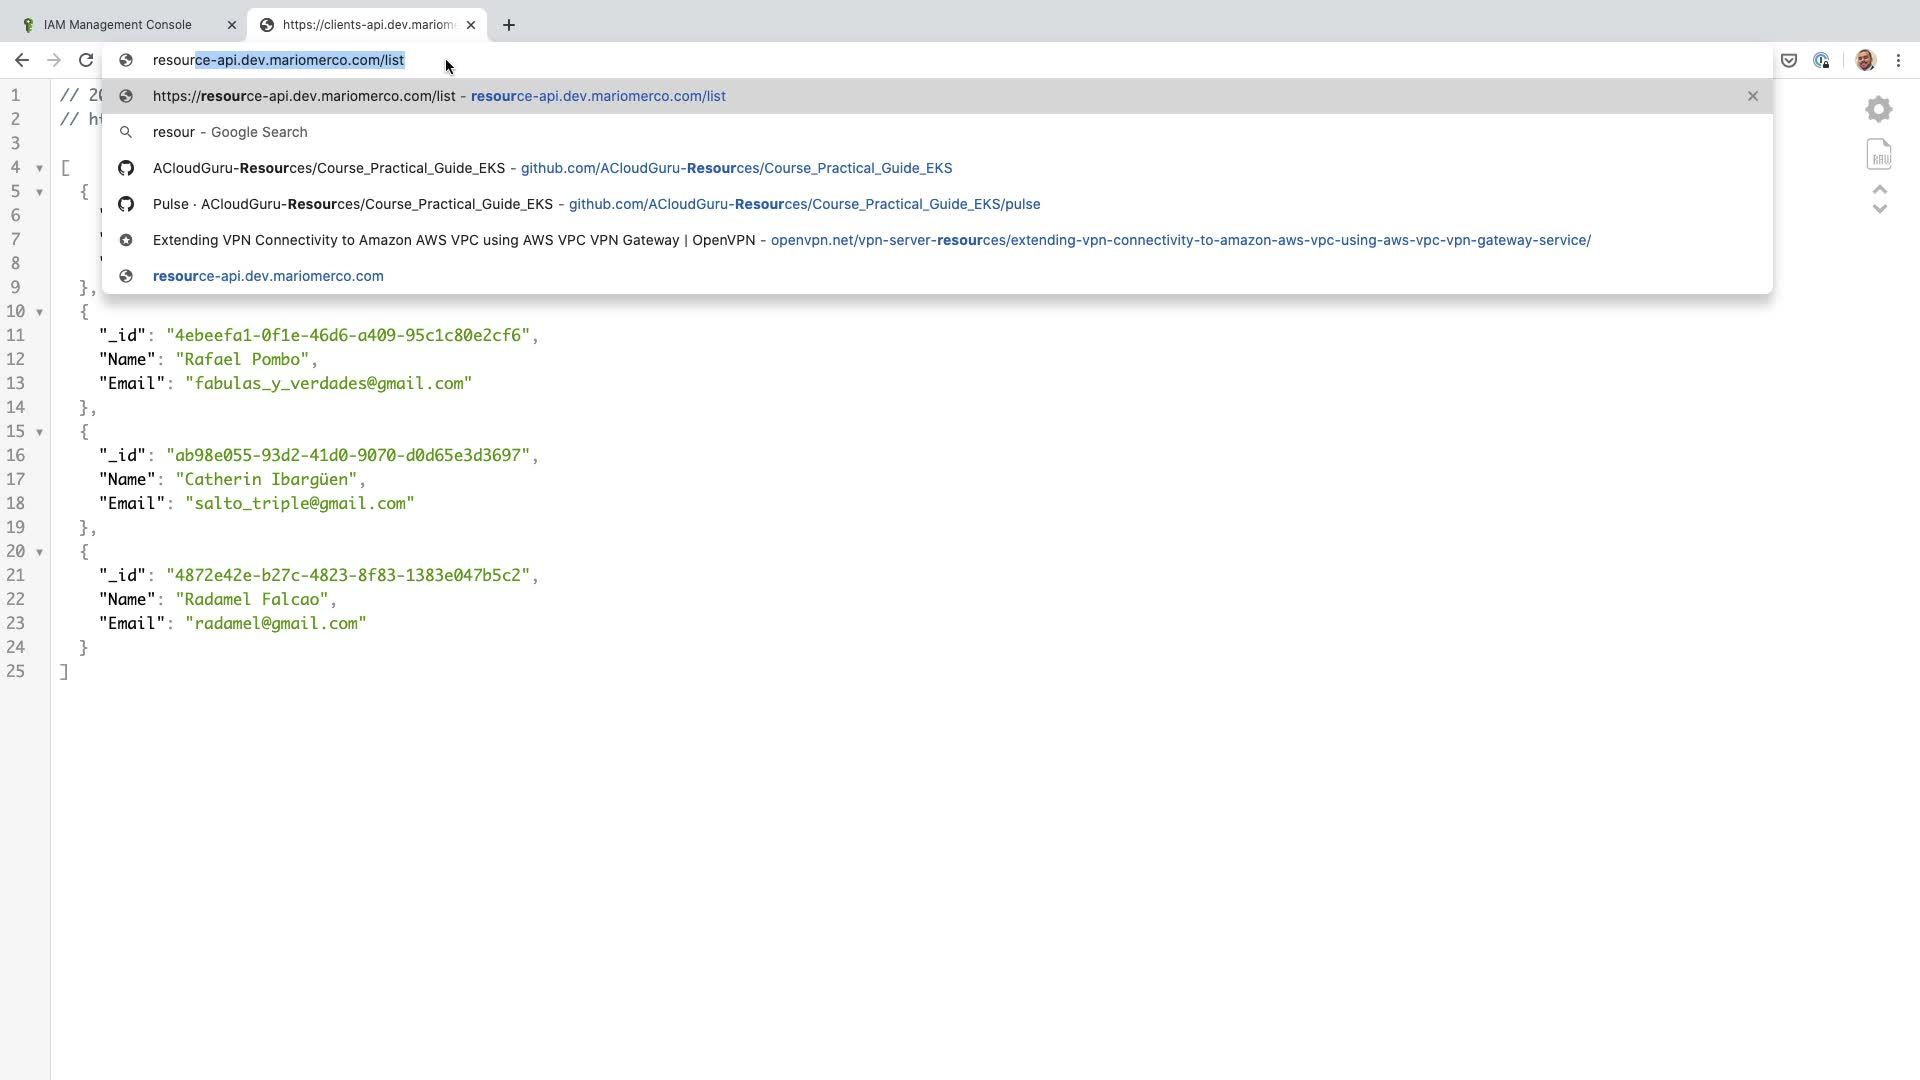Switch to the IAM Management Console tab
Viewport: 1920px width, 1080px height.
point(118,25)
